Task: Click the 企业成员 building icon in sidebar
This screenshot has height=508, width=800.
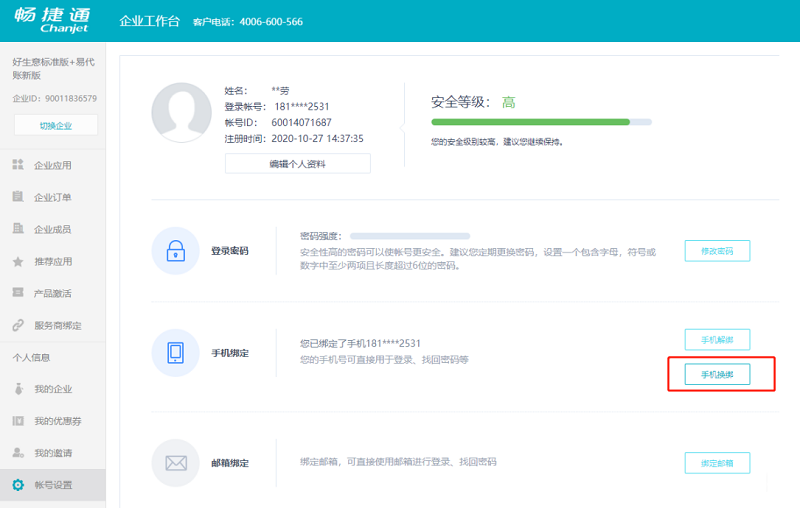Action: click(18, 228)
